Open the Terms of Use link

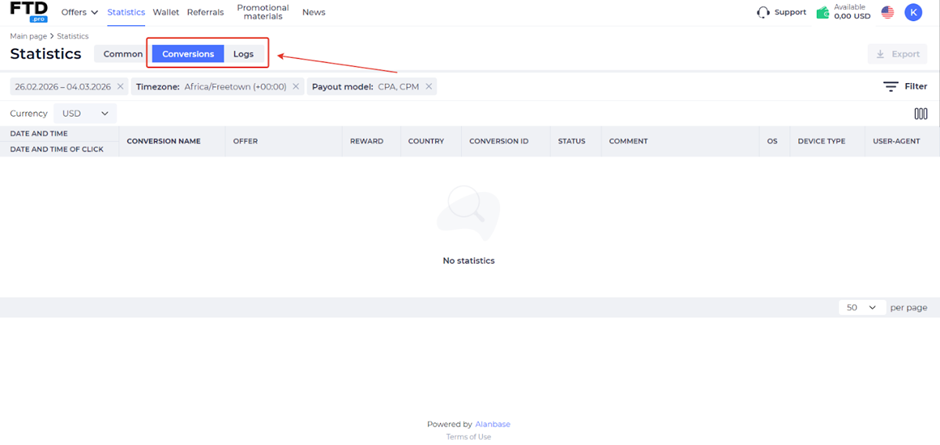tap(469, 437)
